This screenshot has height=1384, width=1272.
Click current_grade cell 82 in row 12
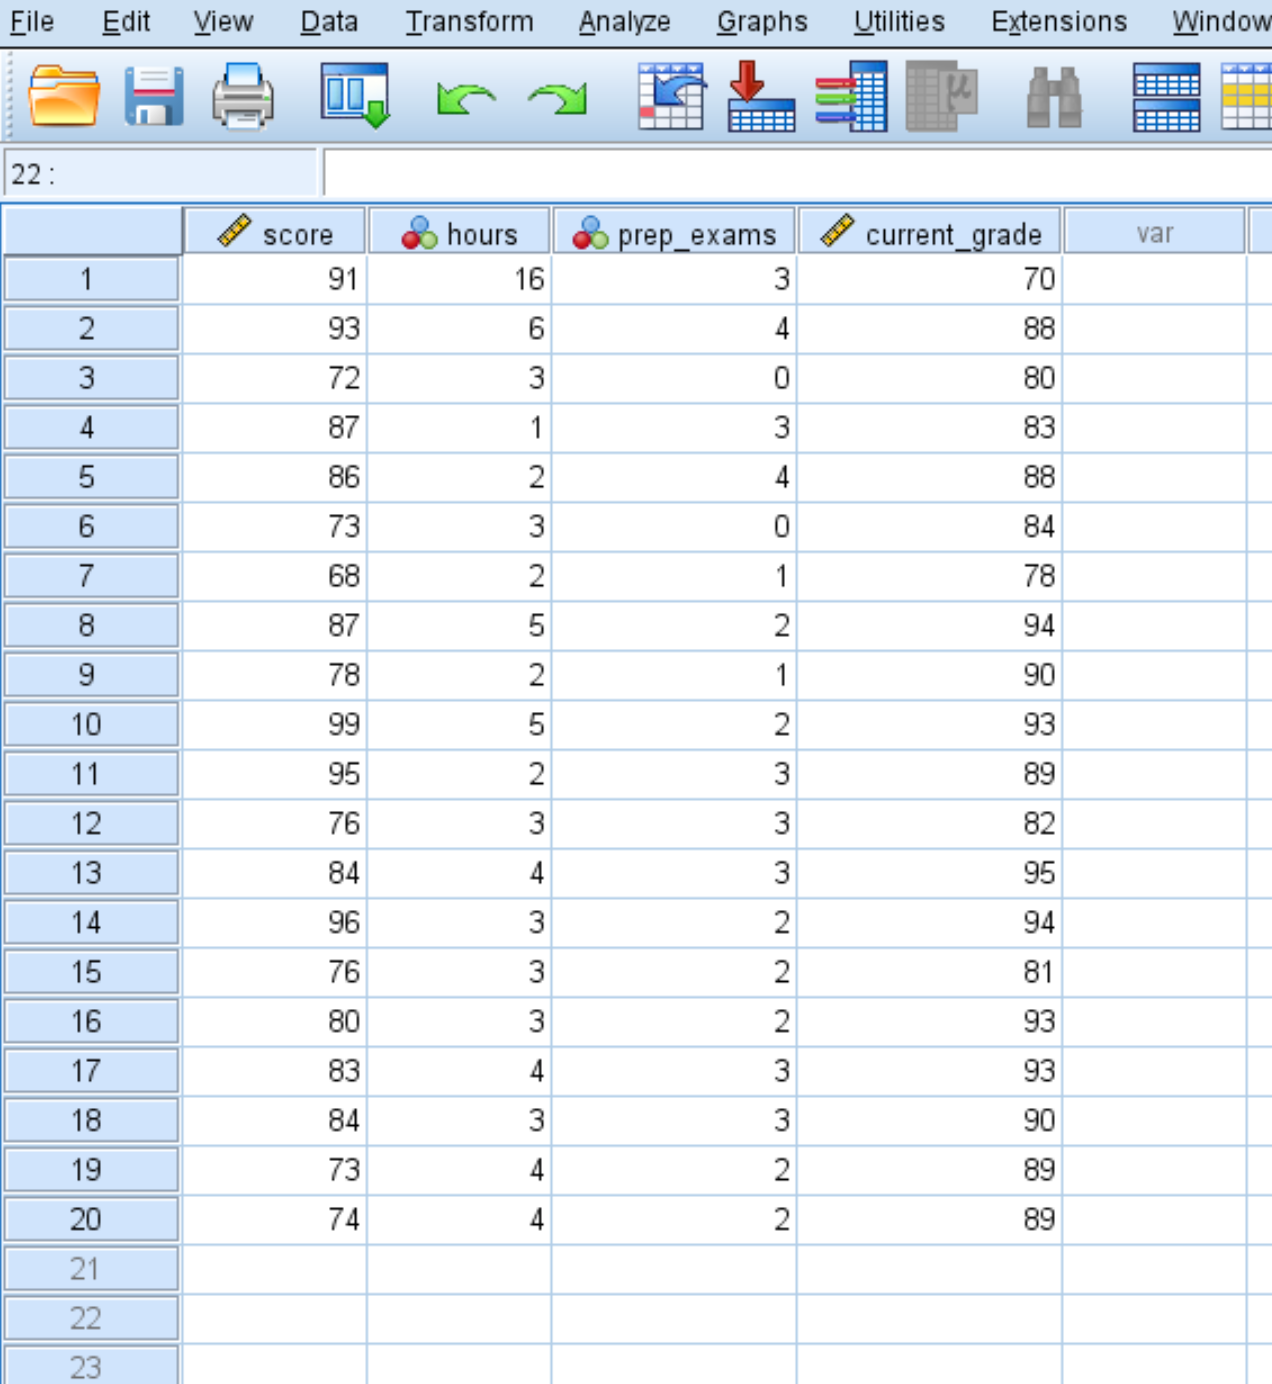(x=930, y=823)
